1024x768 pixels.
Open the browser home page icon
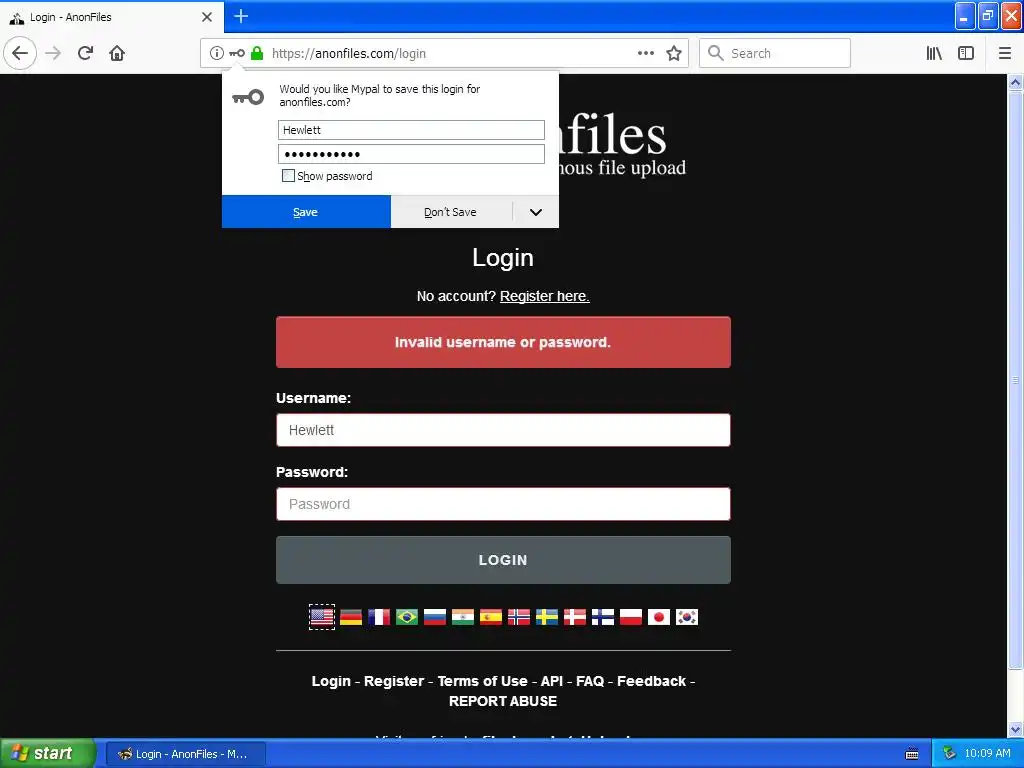click(117, 53)
